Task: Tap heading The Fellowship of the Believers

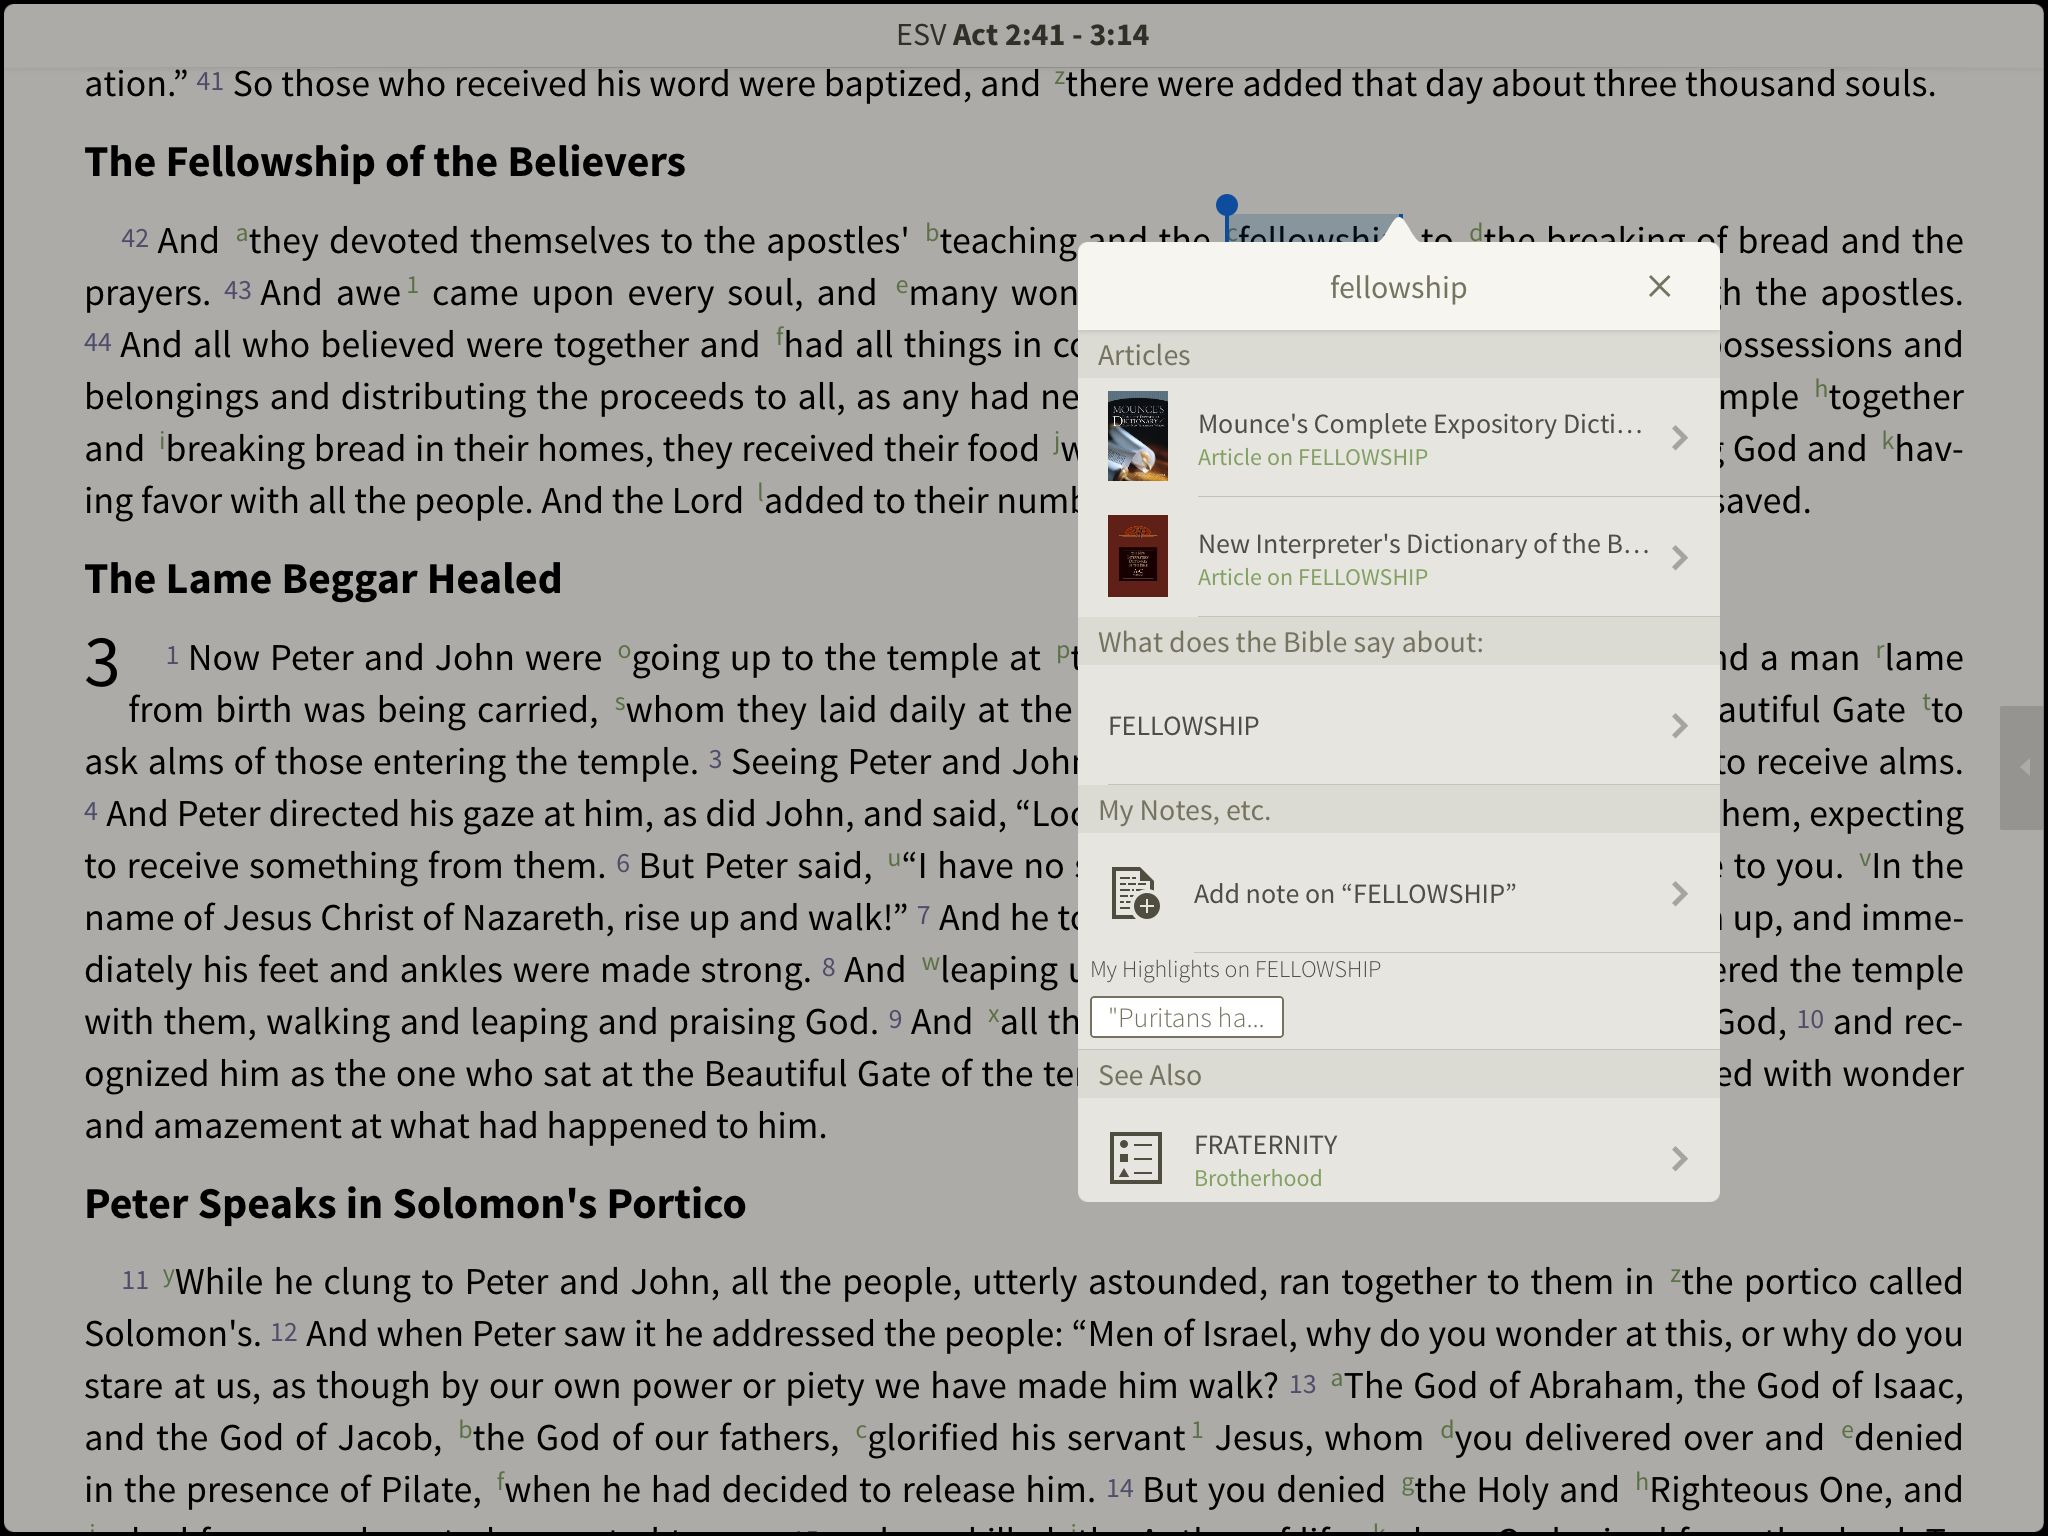Action: coord(385,162)
